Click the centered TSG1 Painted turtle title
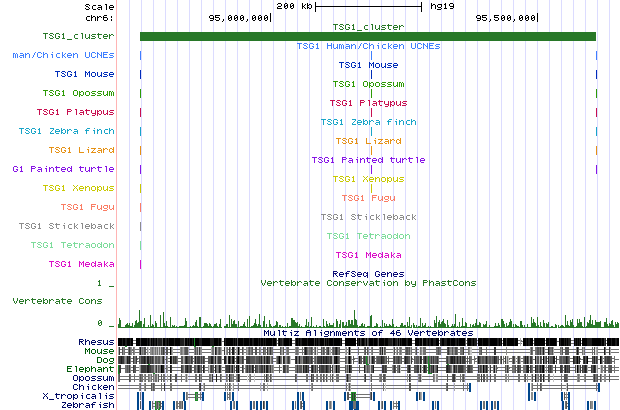620x410 pixels. pos(368,160)
